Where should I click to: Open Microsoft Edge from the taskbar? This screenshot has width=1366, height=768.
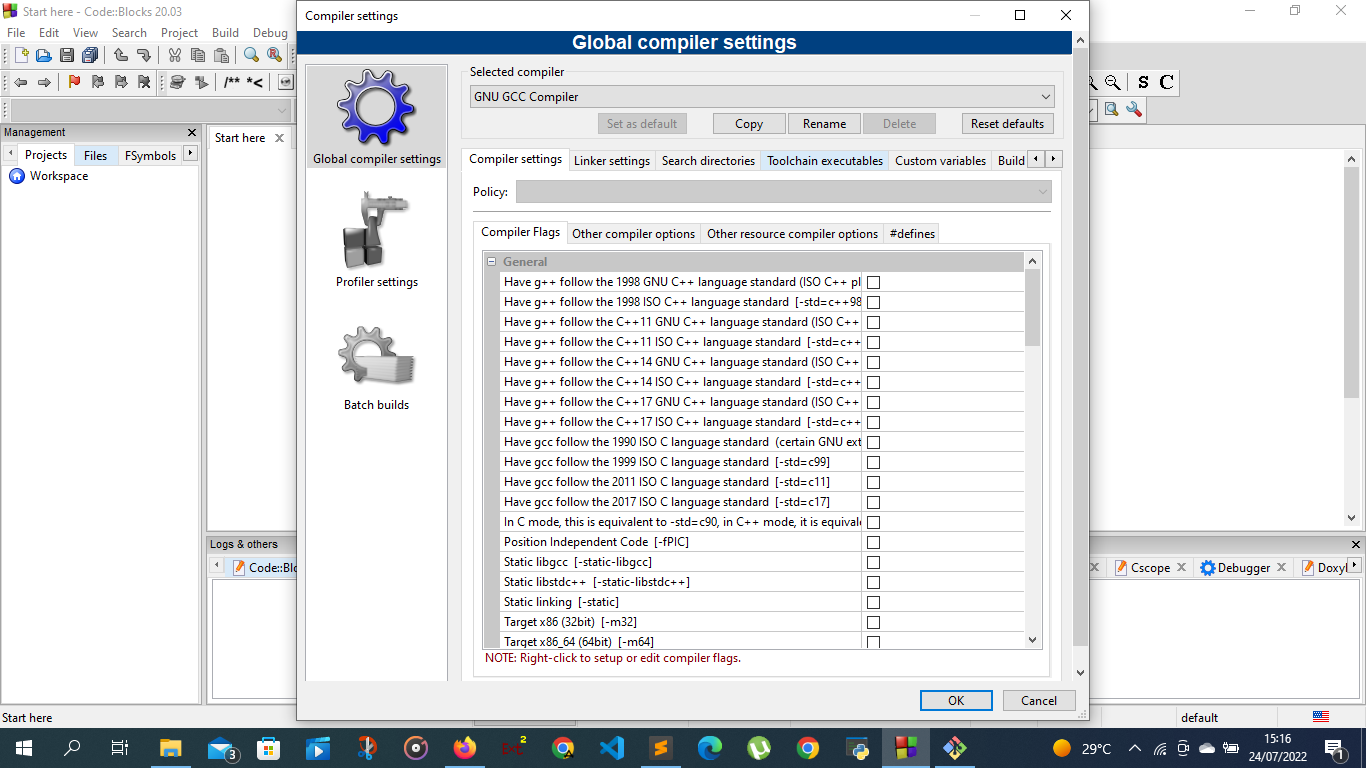(710, 747)
